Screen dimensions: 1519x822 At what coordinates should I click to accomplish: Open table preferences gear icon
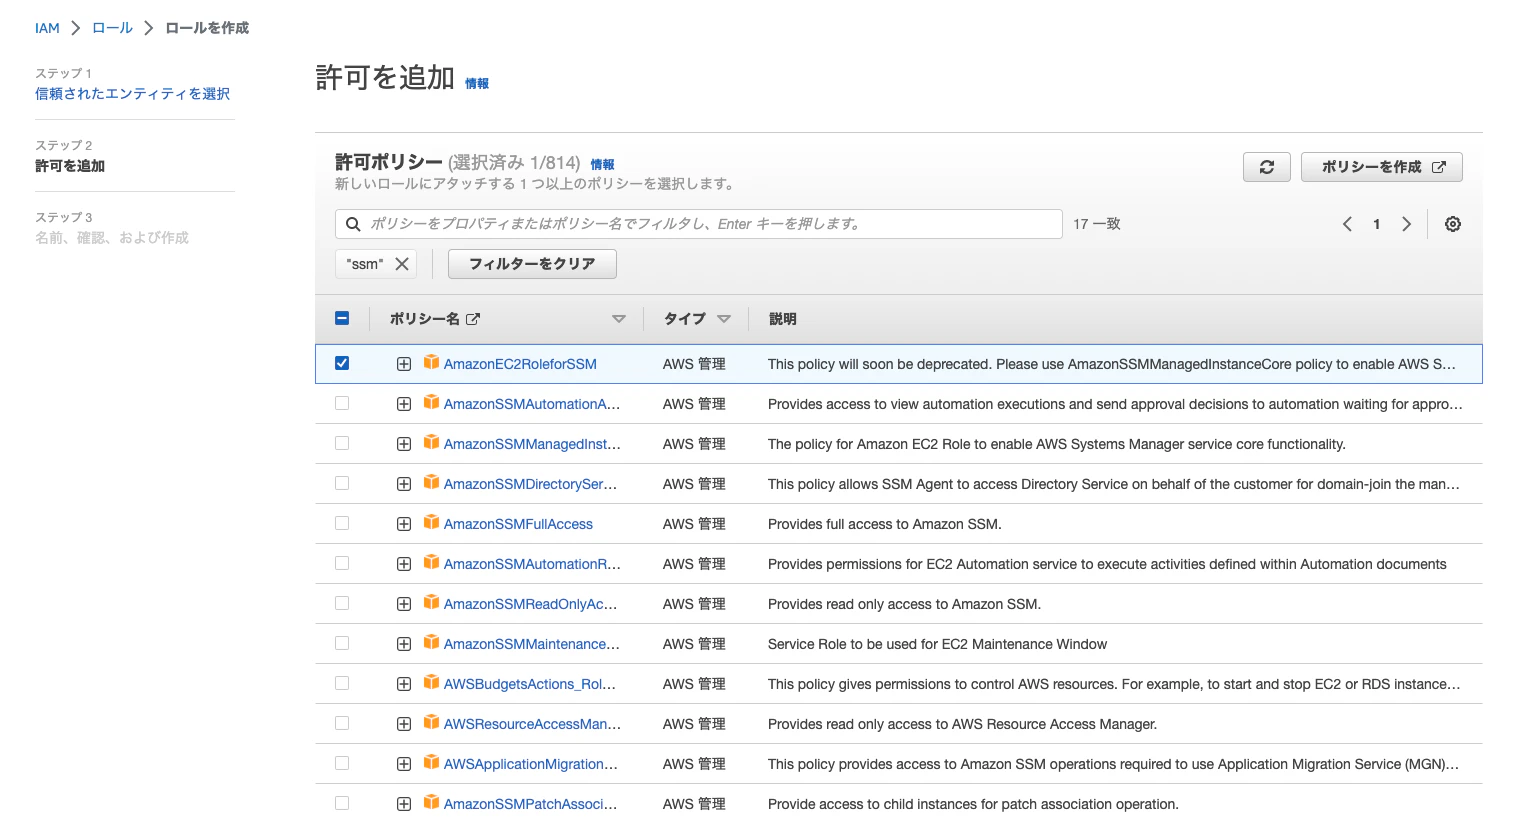(x=1452, y=224)
